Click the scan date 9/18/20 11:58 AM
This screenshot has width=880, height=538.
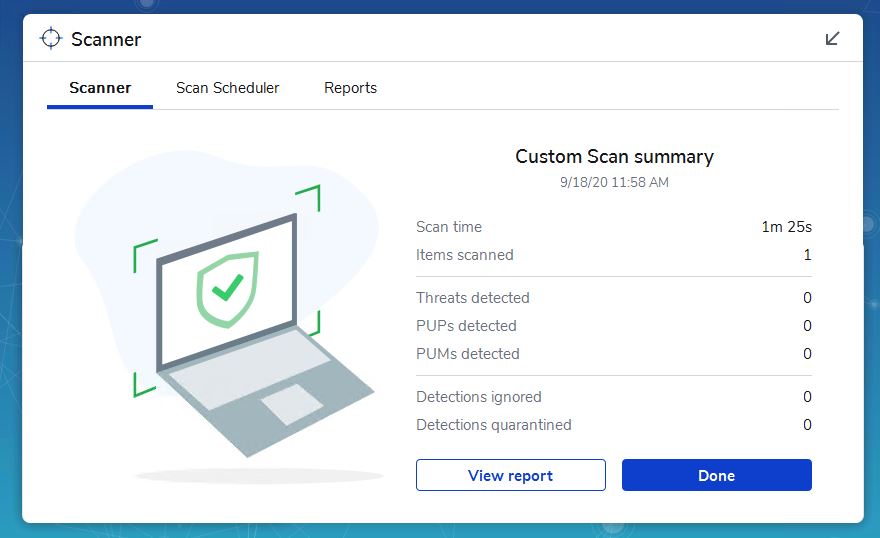(x=615, y=182)
